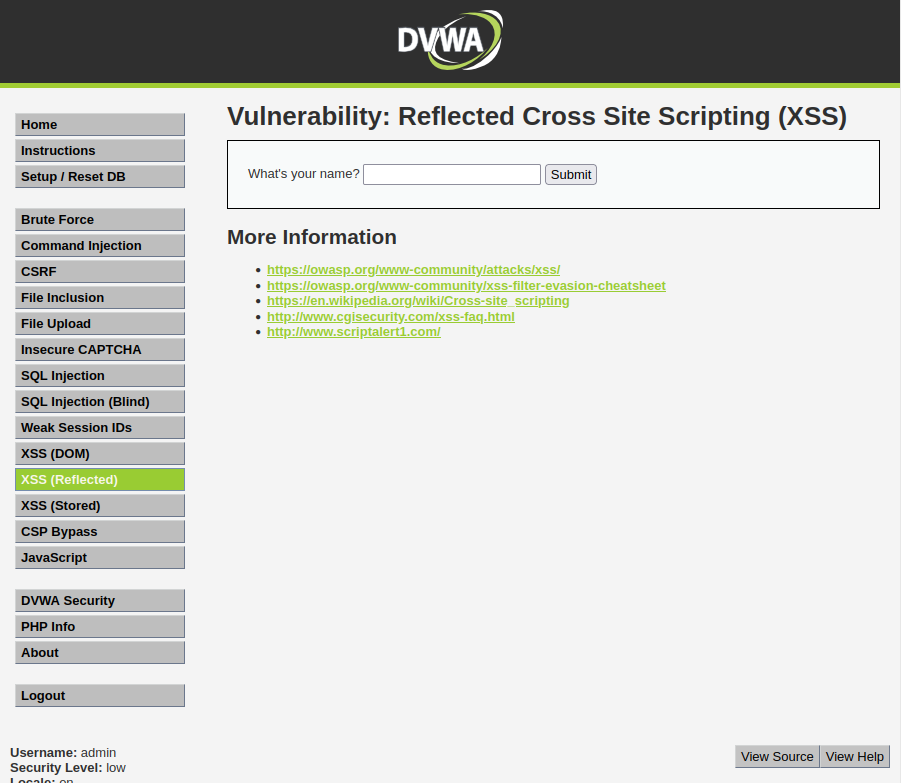The image size is (901, 783).
Task: Open the SQL Injection page
Action: point(100,375)
